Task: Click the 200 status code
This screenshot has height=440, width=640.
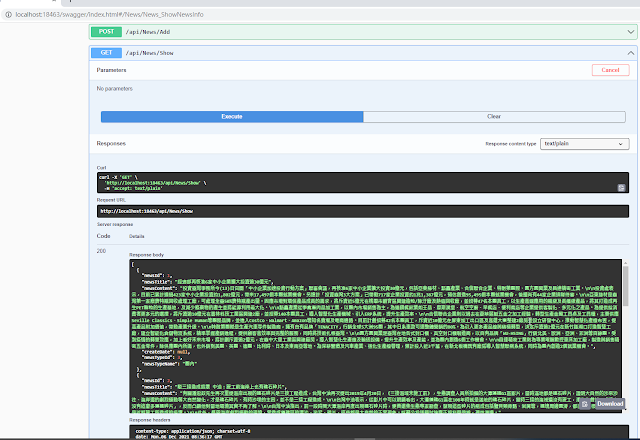Action: [101, 251]
